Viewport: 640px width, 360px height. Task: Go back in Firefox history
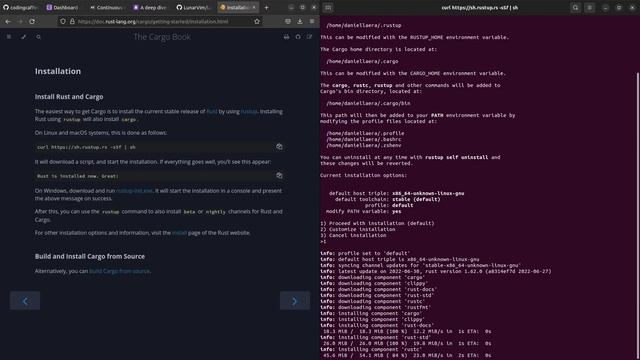8,21
